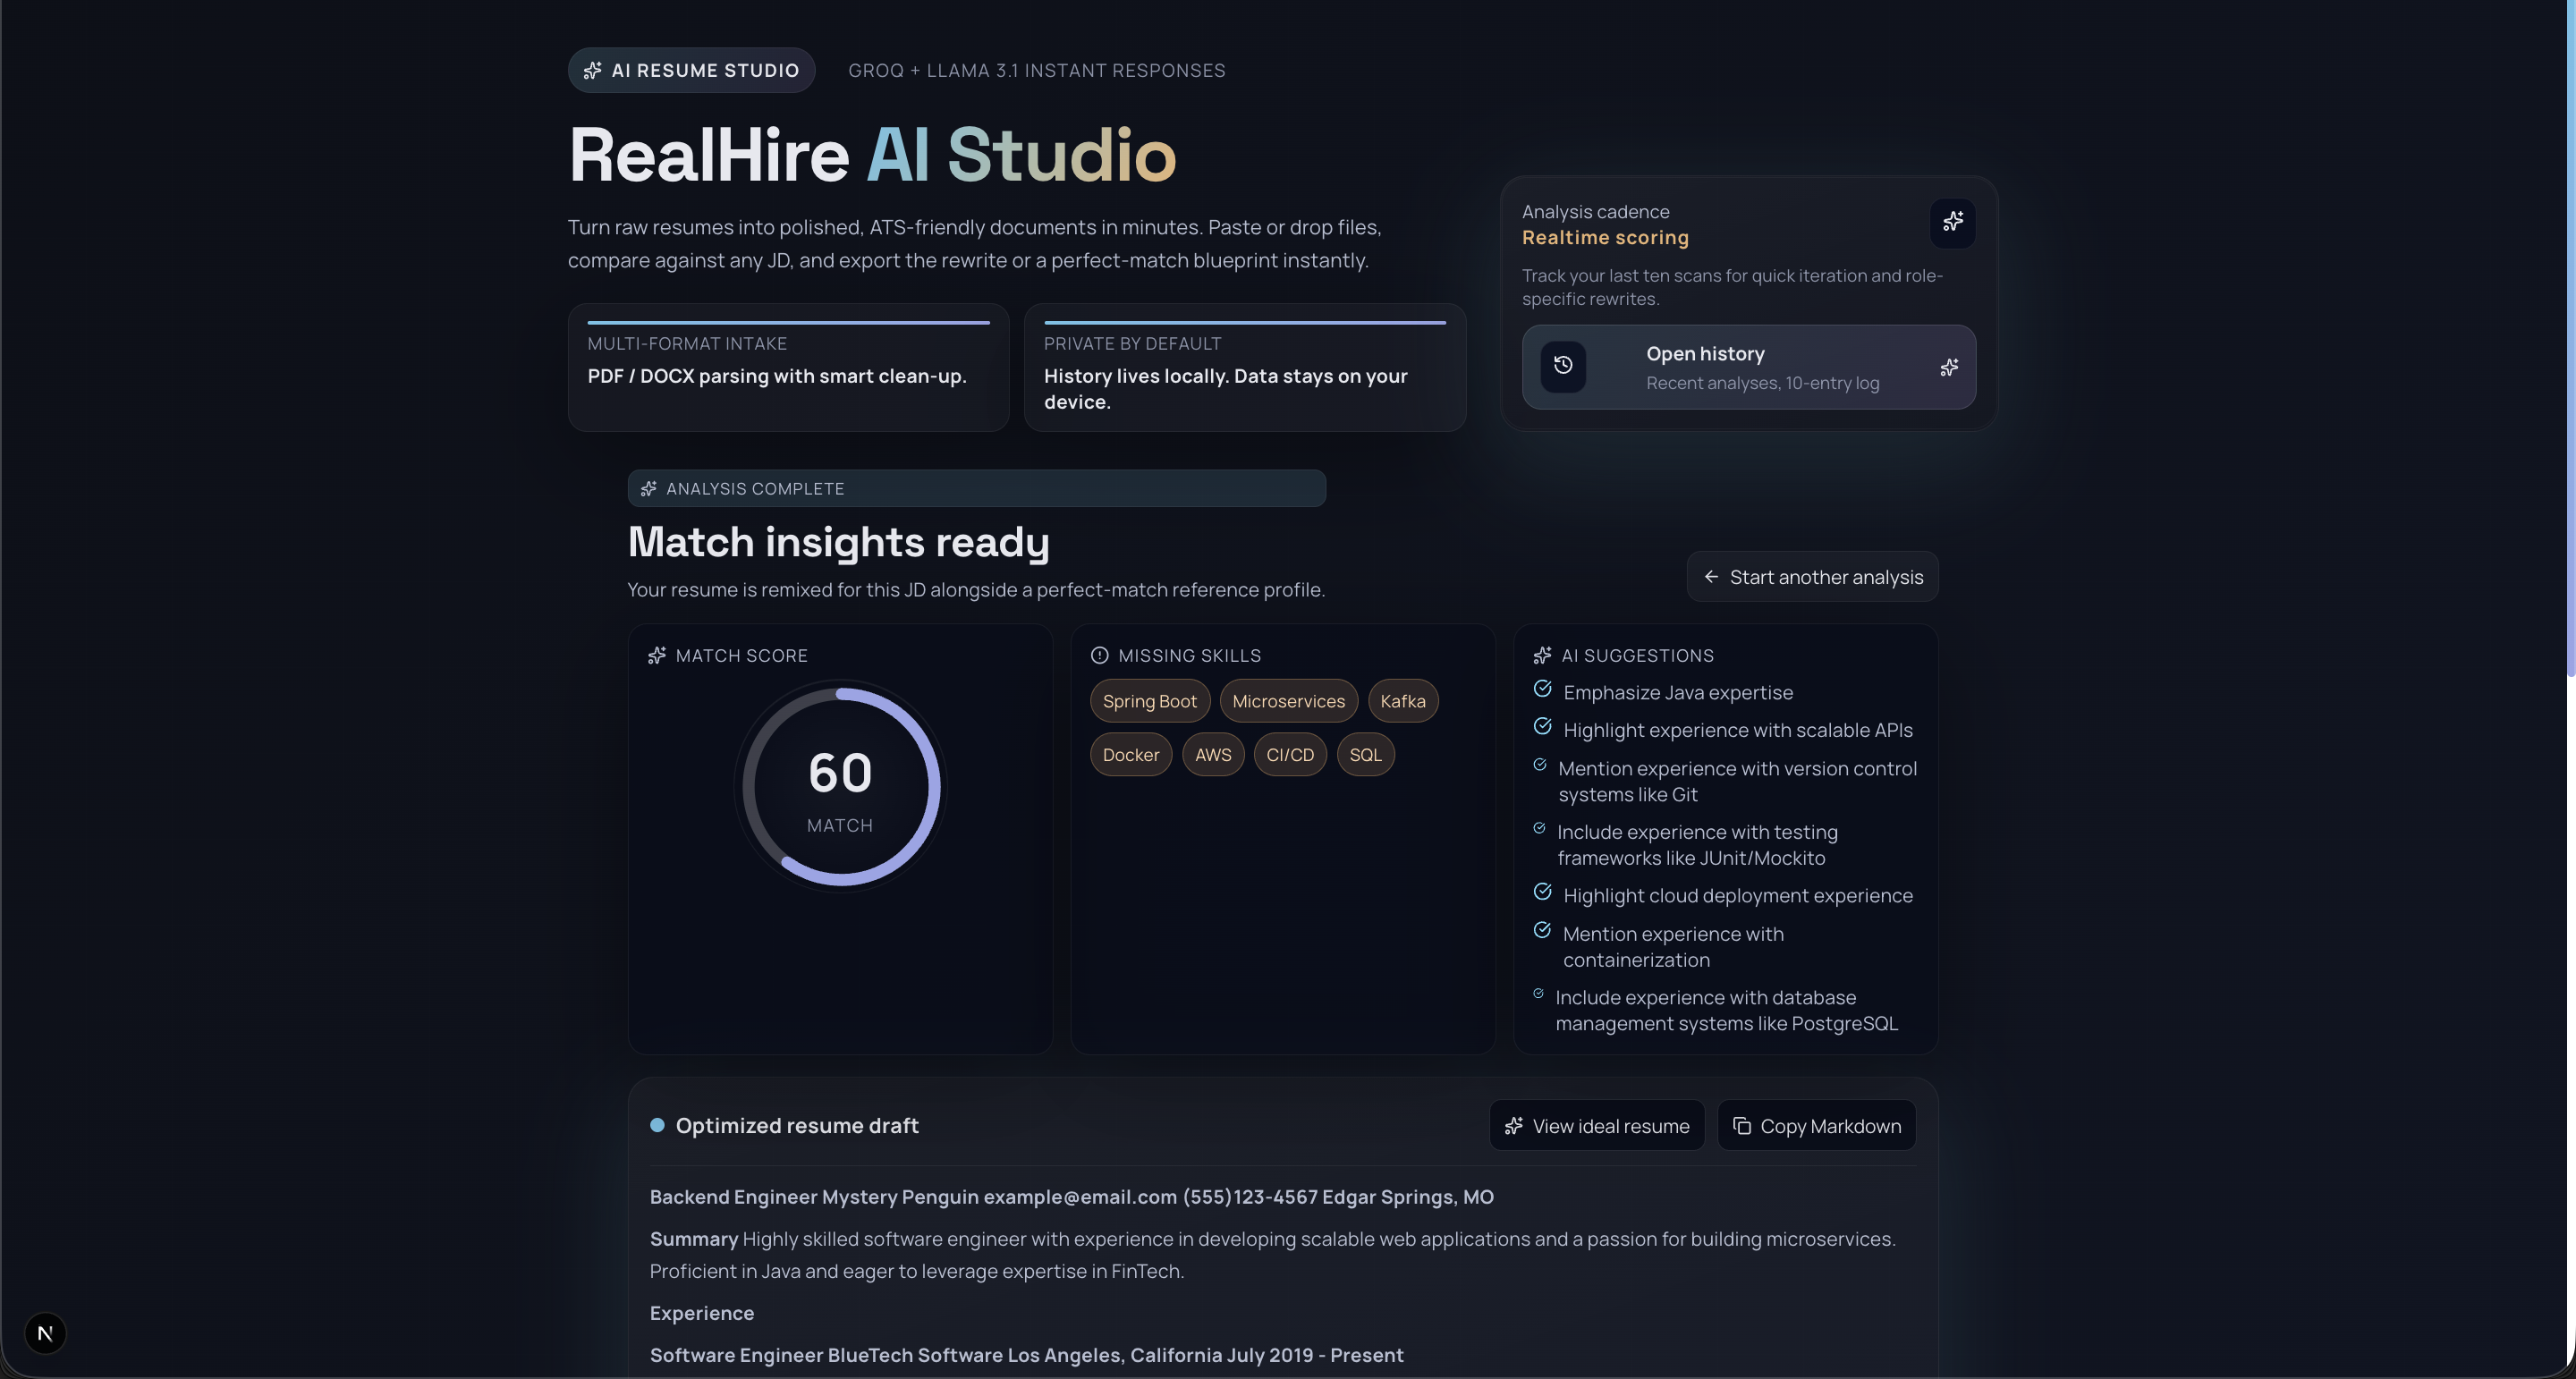
Task: Click the sparkles icon in View ideal resume
Action: pyautogui.click(x=1514, y=1125)
